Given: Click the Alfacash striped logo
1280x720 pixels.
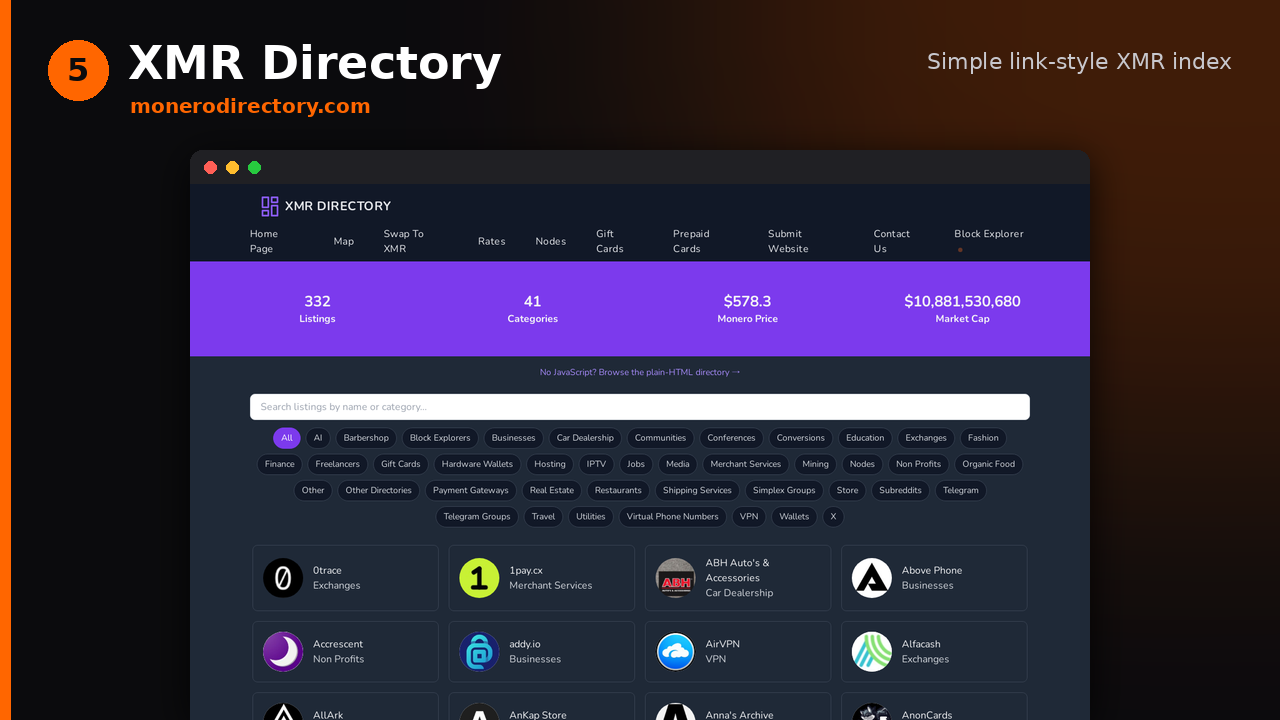Looking at the screenshot, I should [872, 652].
